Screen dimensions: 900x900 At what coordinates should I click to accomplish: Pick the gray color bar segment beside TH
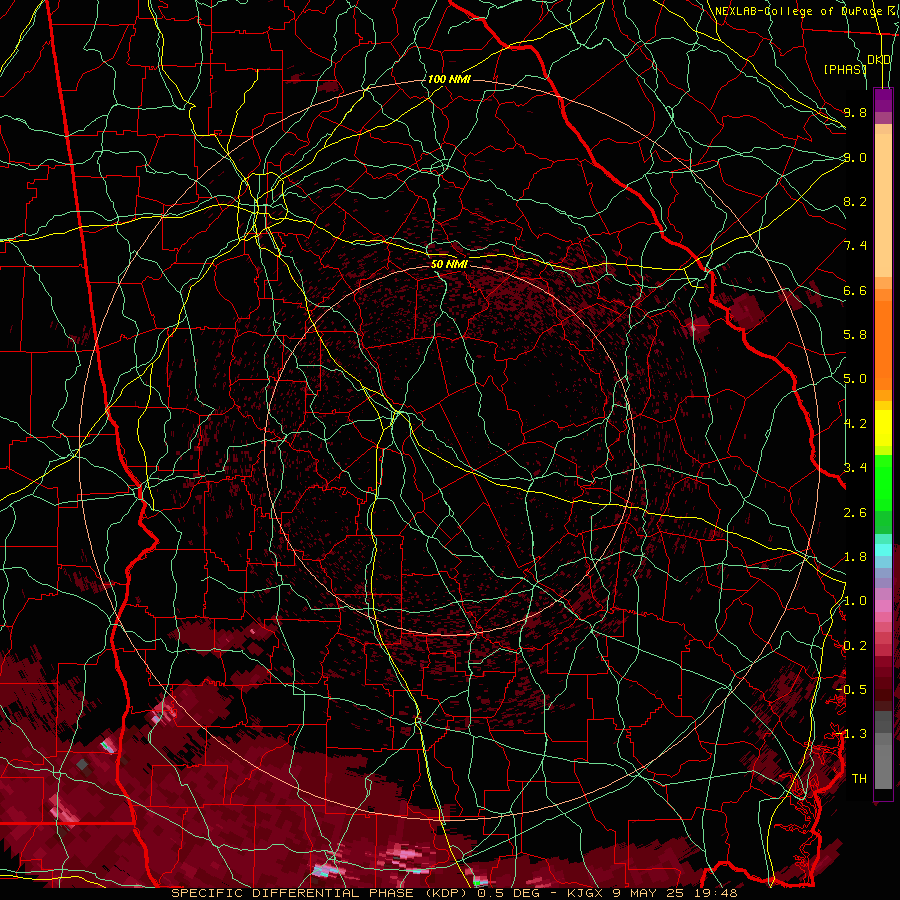(883, 766)
